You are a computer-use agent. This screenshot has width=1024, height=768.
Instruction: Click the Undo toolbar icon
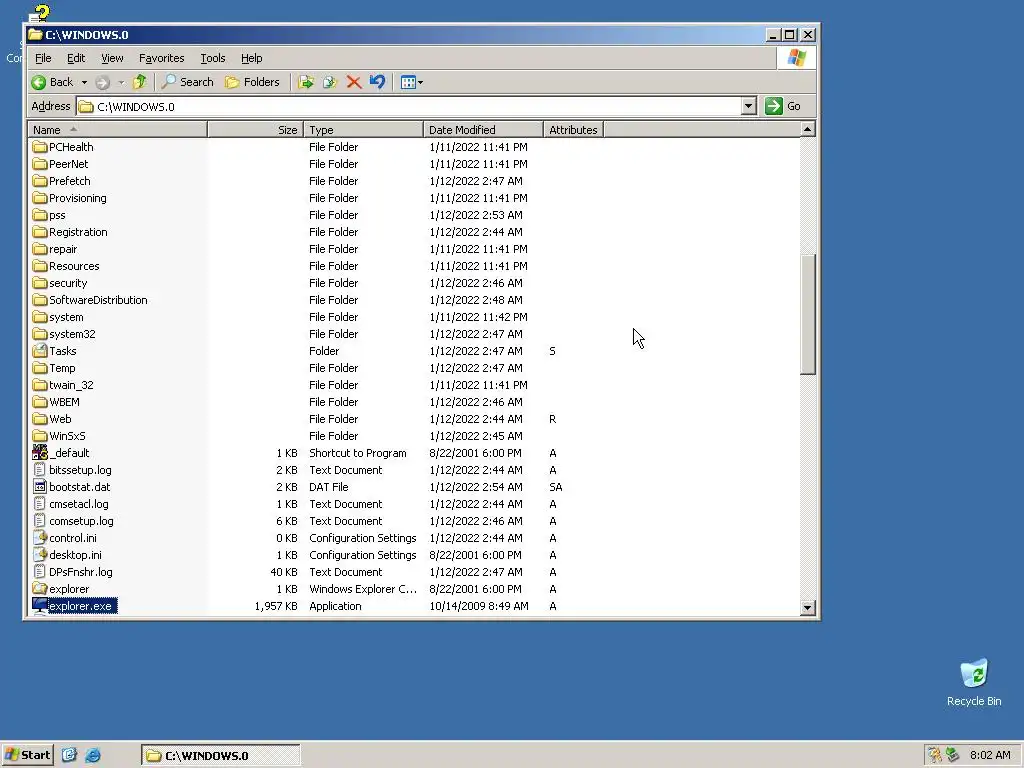point(377,82)
